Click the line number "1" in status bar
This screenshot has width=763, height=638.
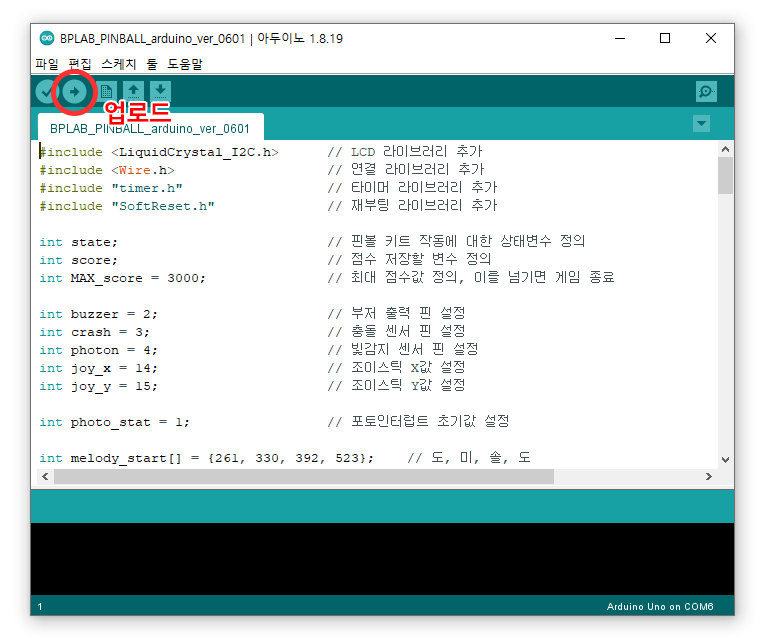click(40, 607)
